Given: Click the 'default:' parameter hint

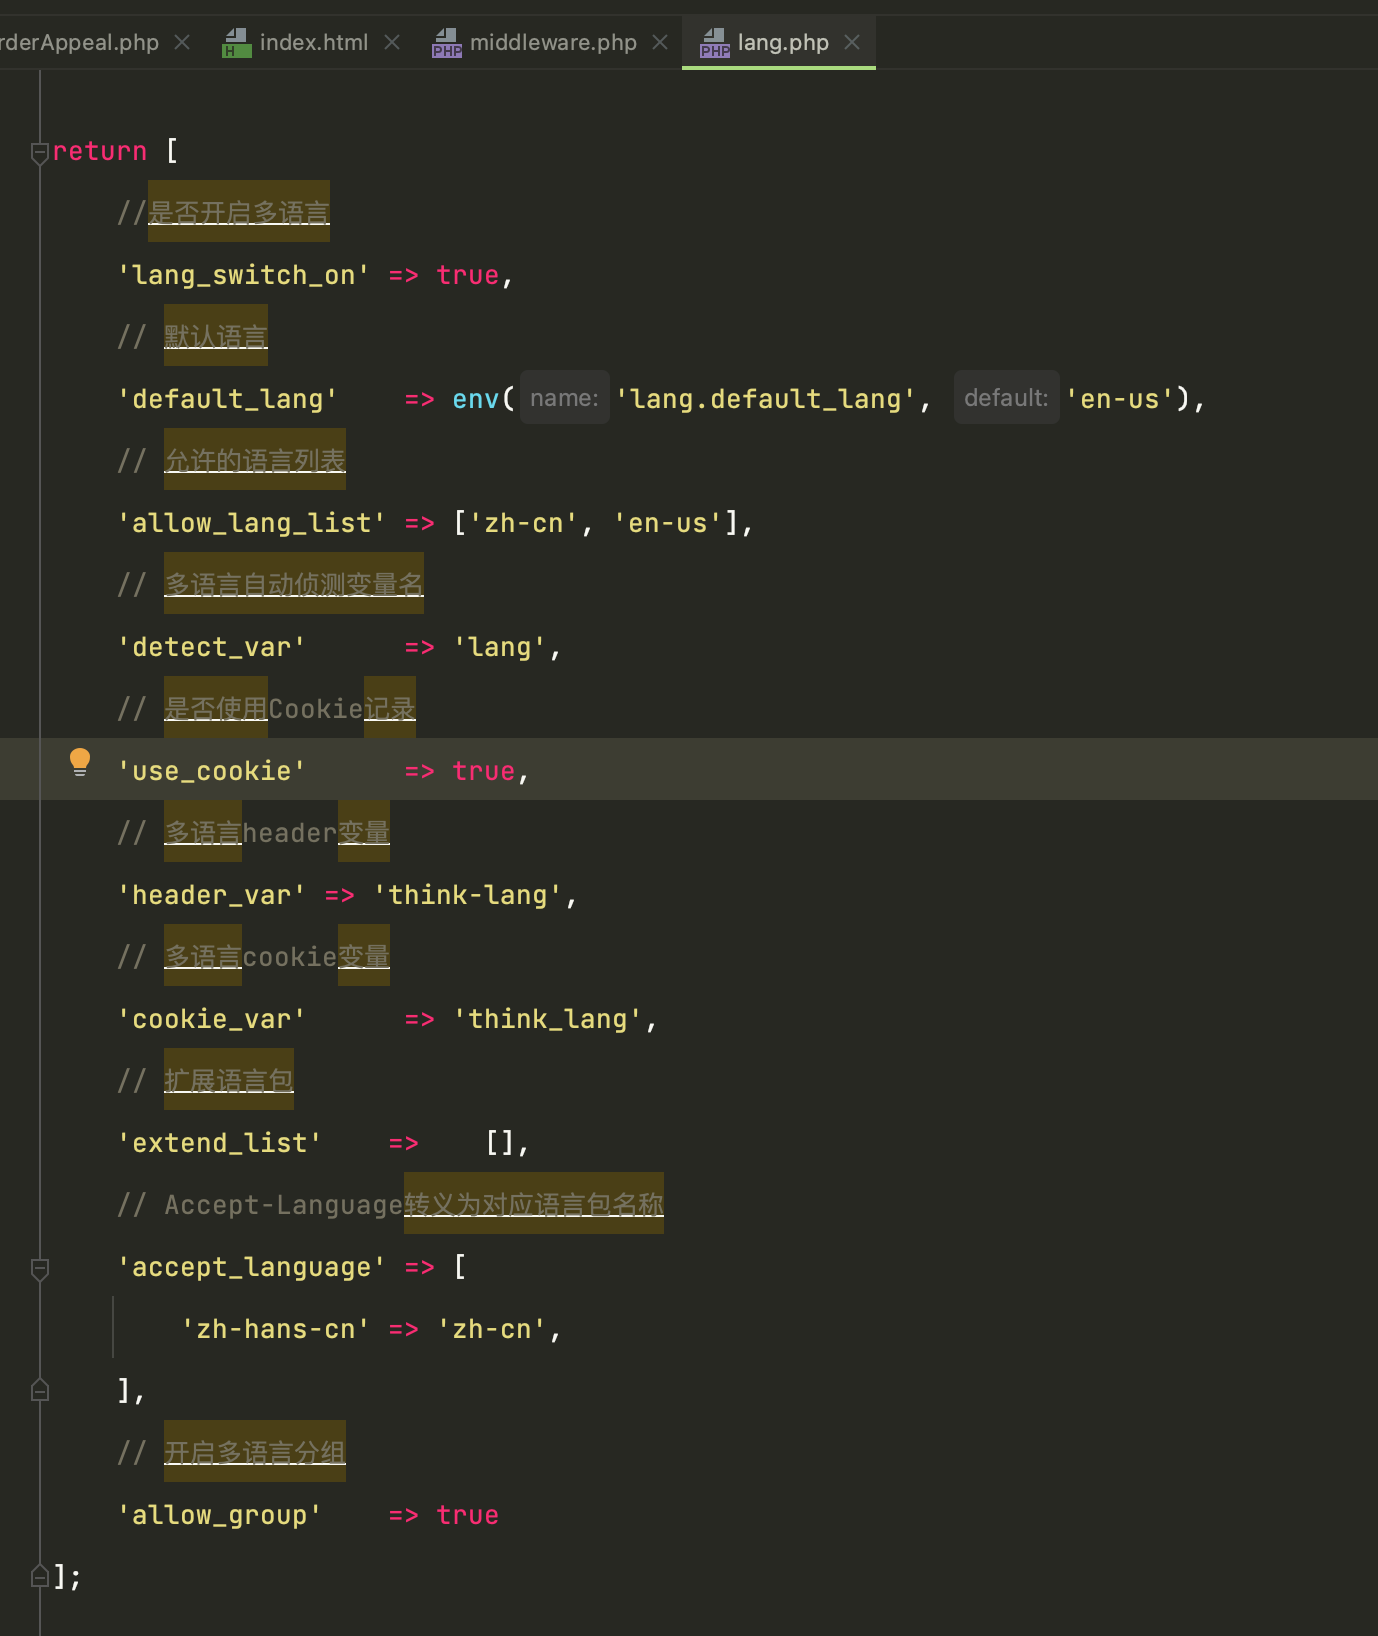Looking at the screenshot, I should (1006, 398).
